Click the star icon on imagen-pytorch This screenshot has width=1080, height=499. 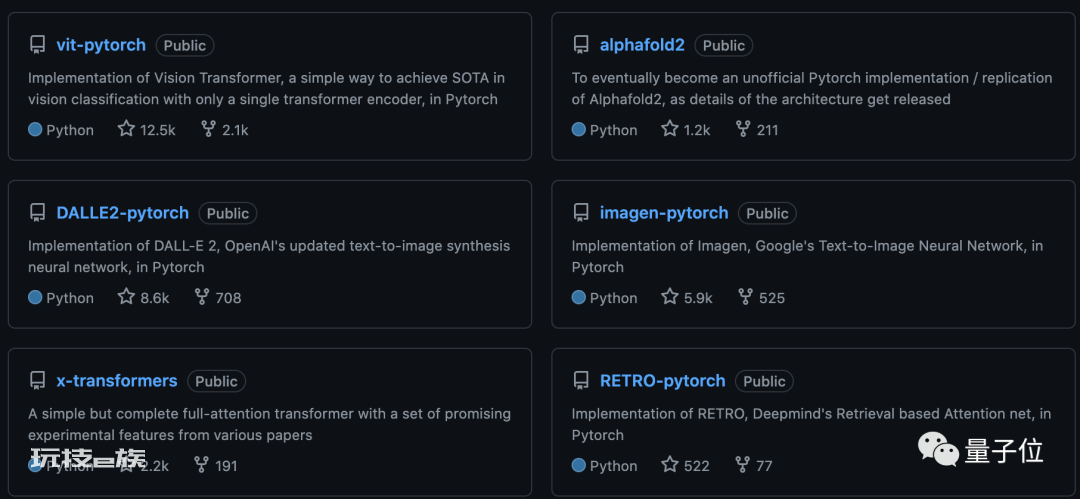click(669, 297)
